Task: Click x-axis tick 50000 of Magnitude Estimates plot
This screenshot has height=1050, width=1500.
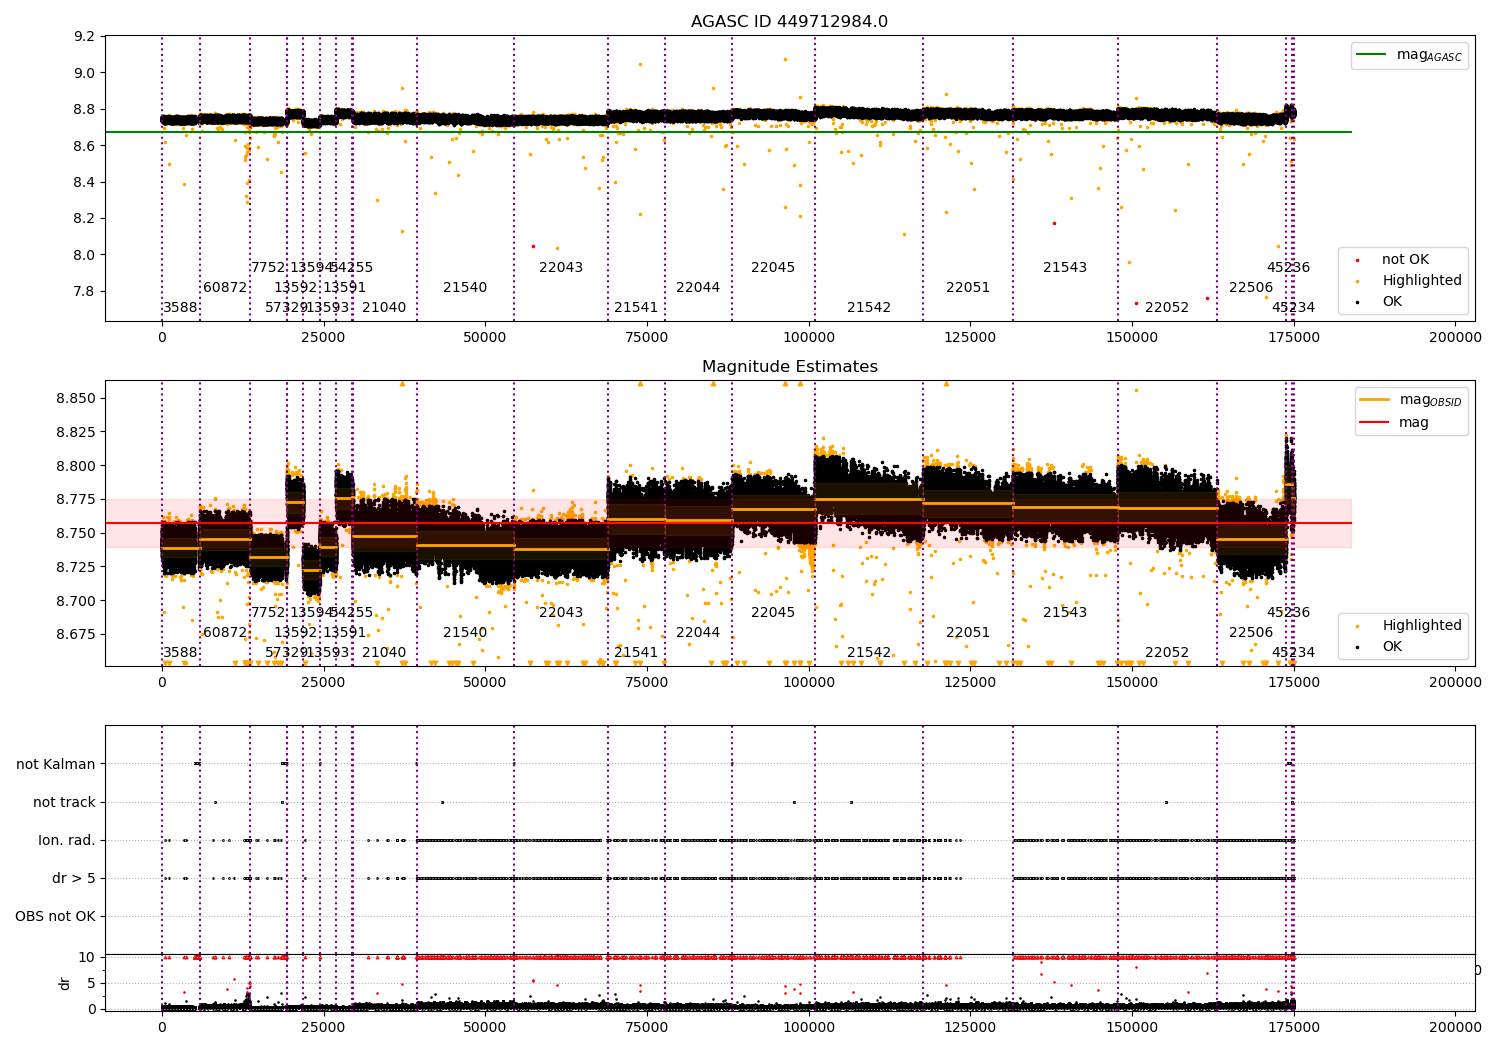Action: 485,683
